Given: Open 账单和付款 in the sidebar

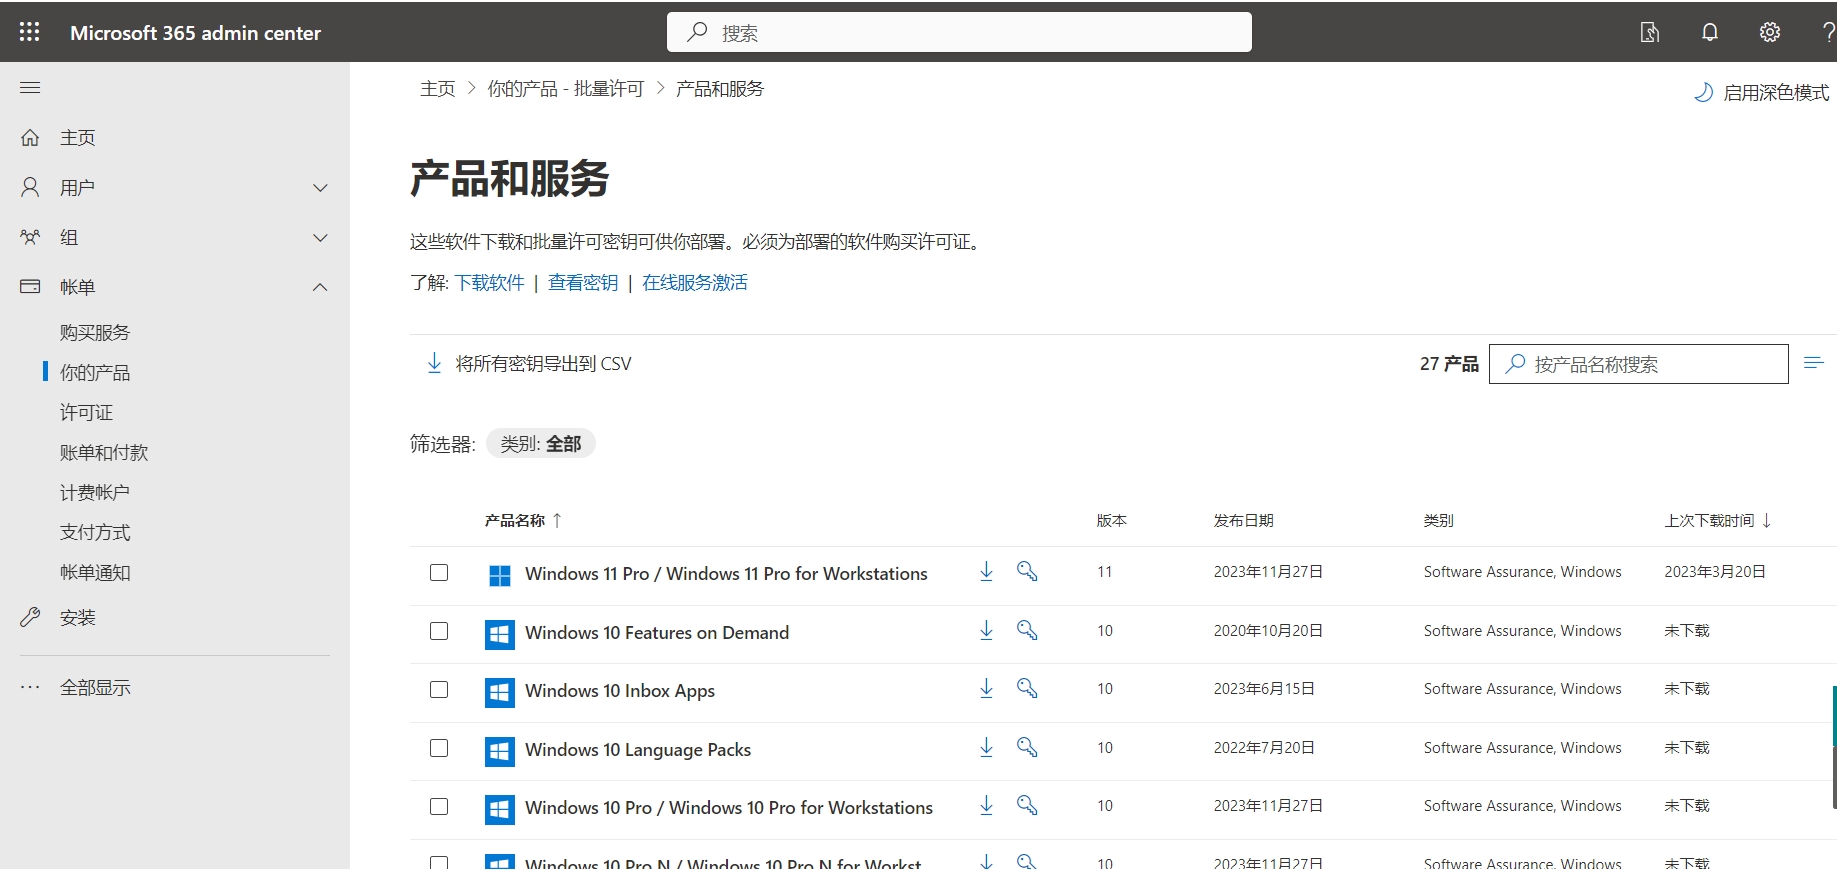Looking at the screenshot, I should coord(104,453).
